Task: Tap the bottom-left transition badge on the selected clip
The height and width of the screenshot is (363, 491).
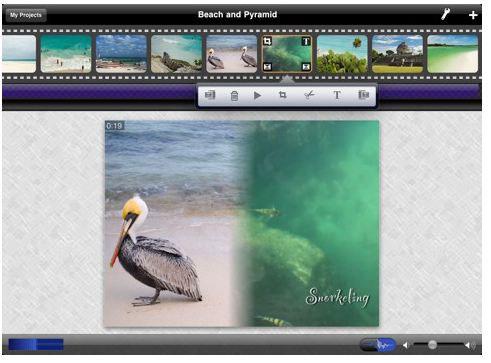Action: pos(267,67)
